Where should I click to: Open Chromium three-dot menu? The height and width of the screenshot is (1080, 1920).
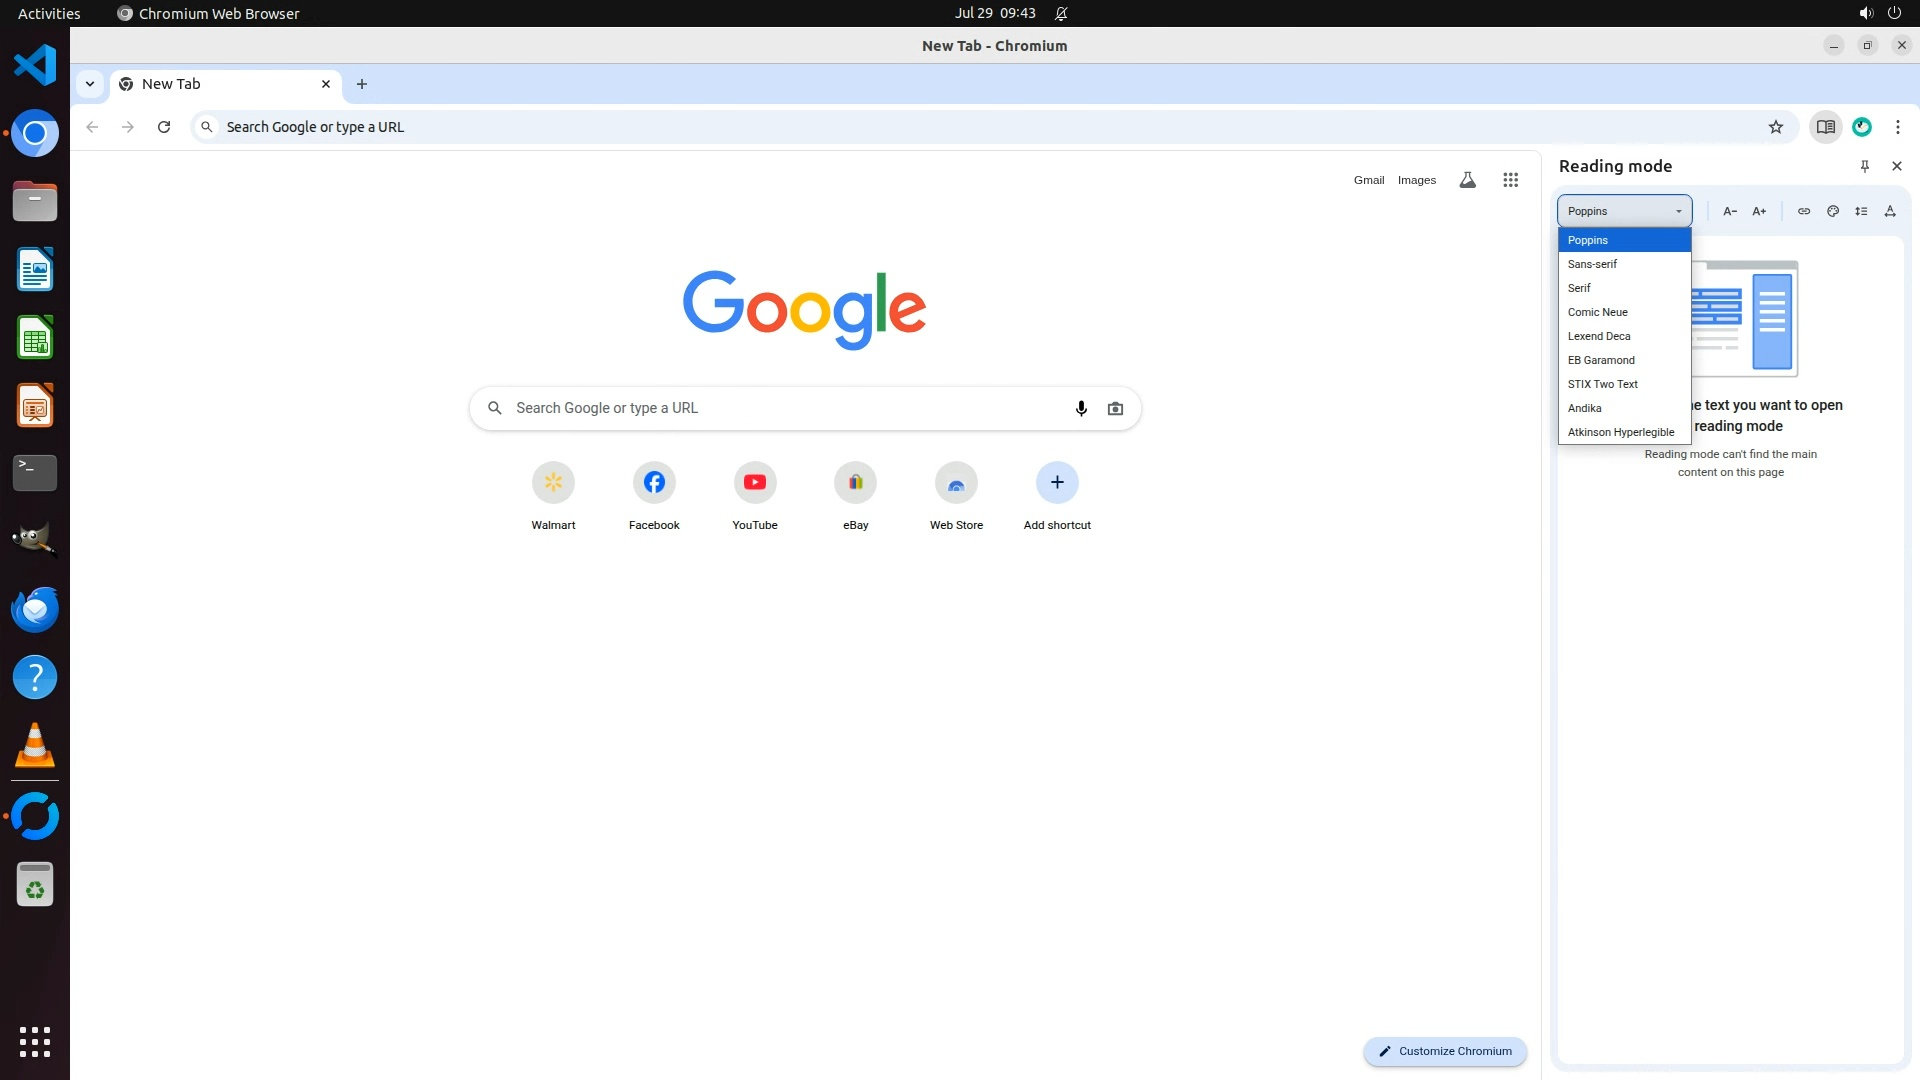click(1897, 127)
